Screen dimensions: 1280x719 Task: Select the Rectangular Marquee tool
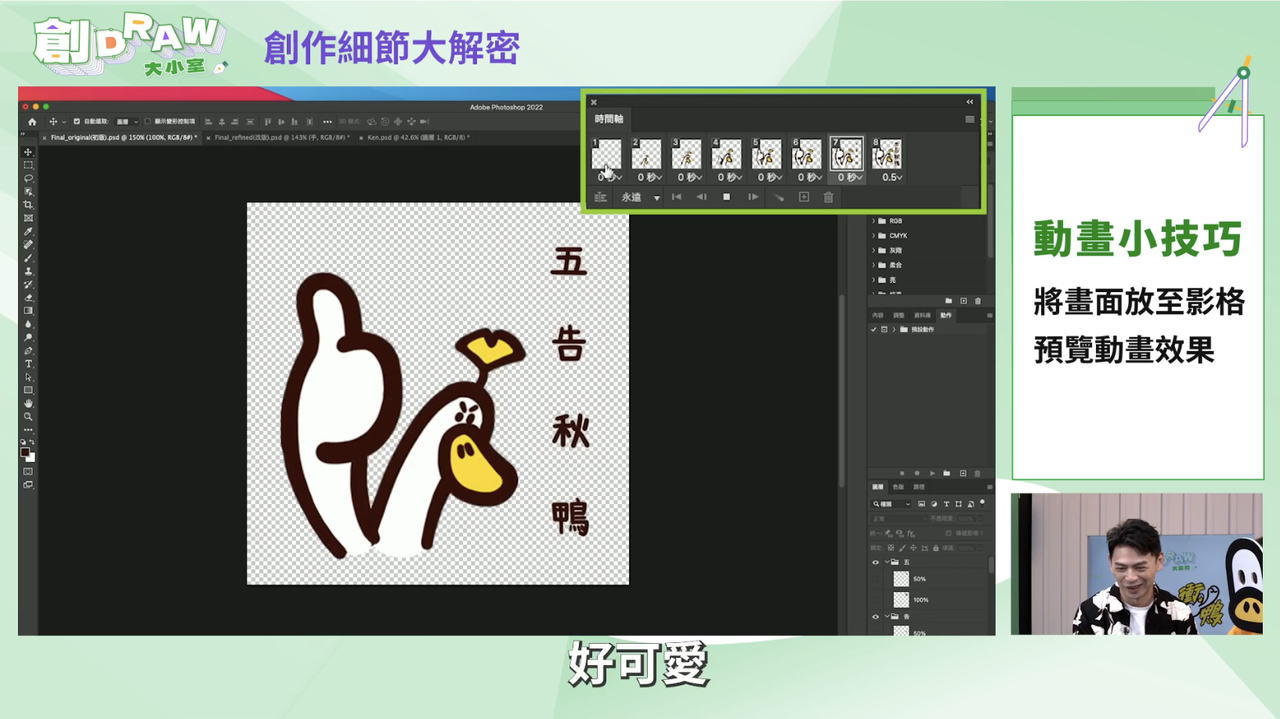pyautogui.click(x=28, y=165)
